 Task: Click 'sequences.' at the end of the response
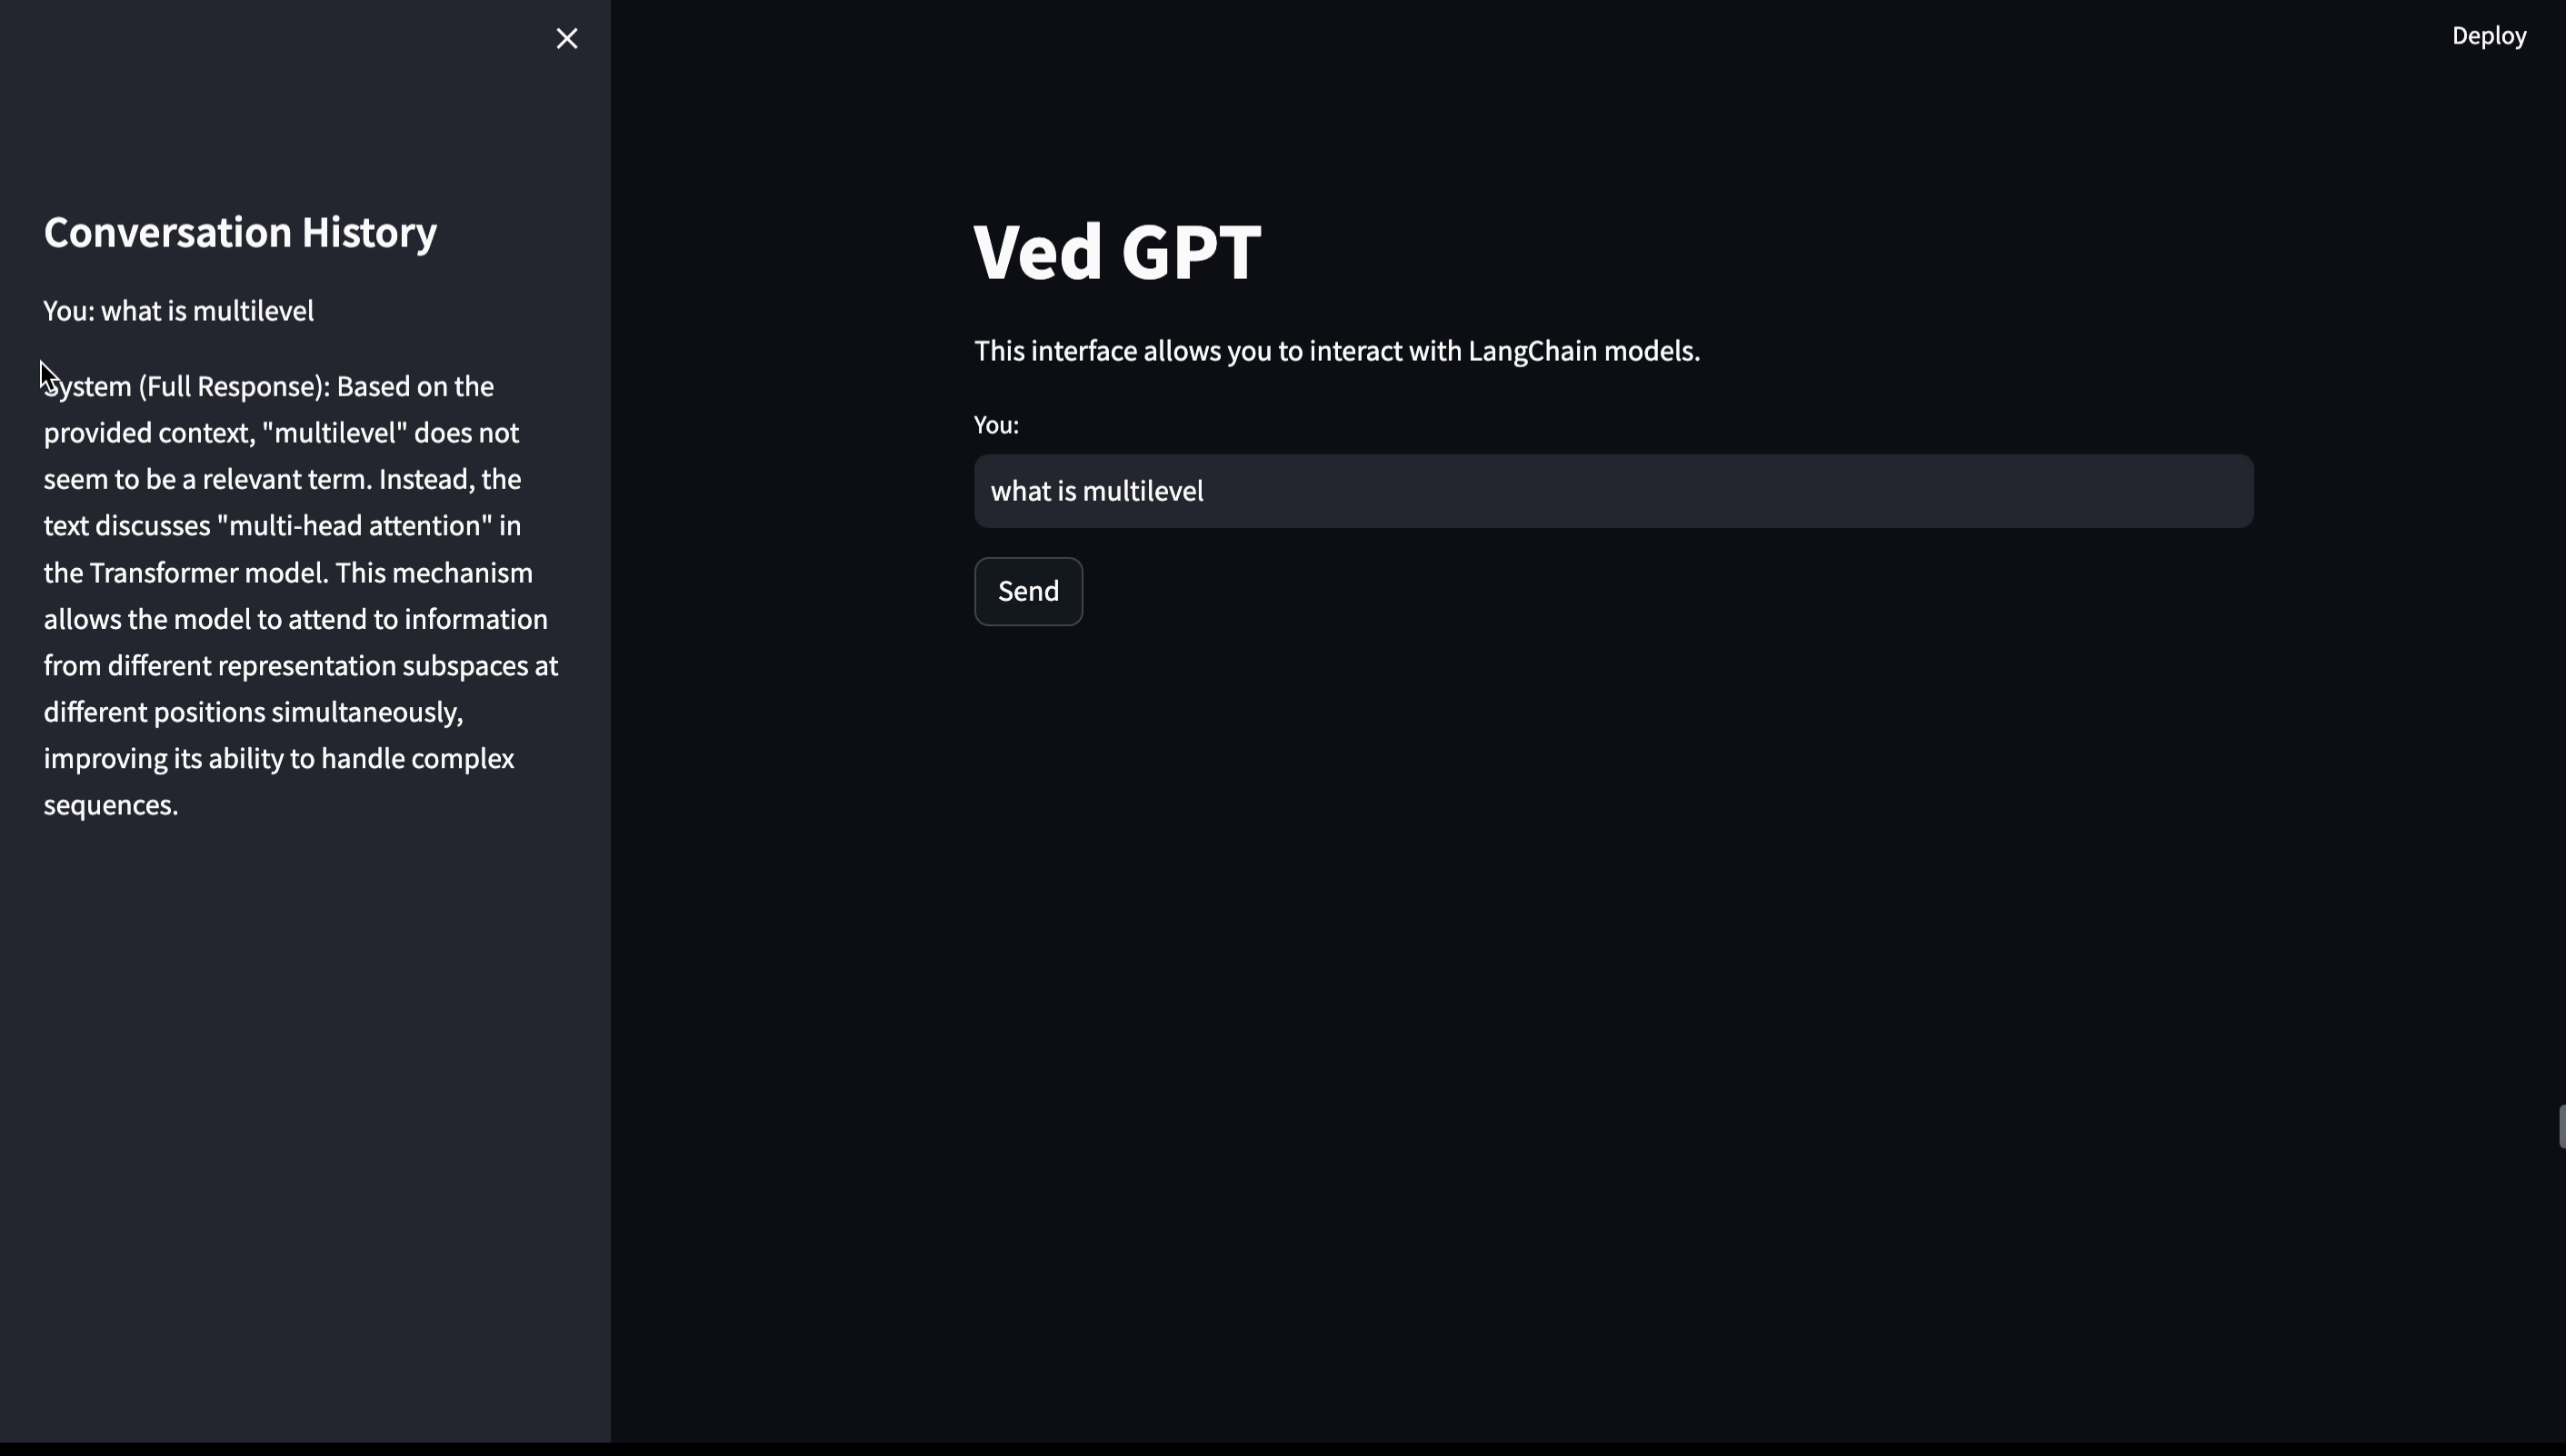tap(111, 805)
